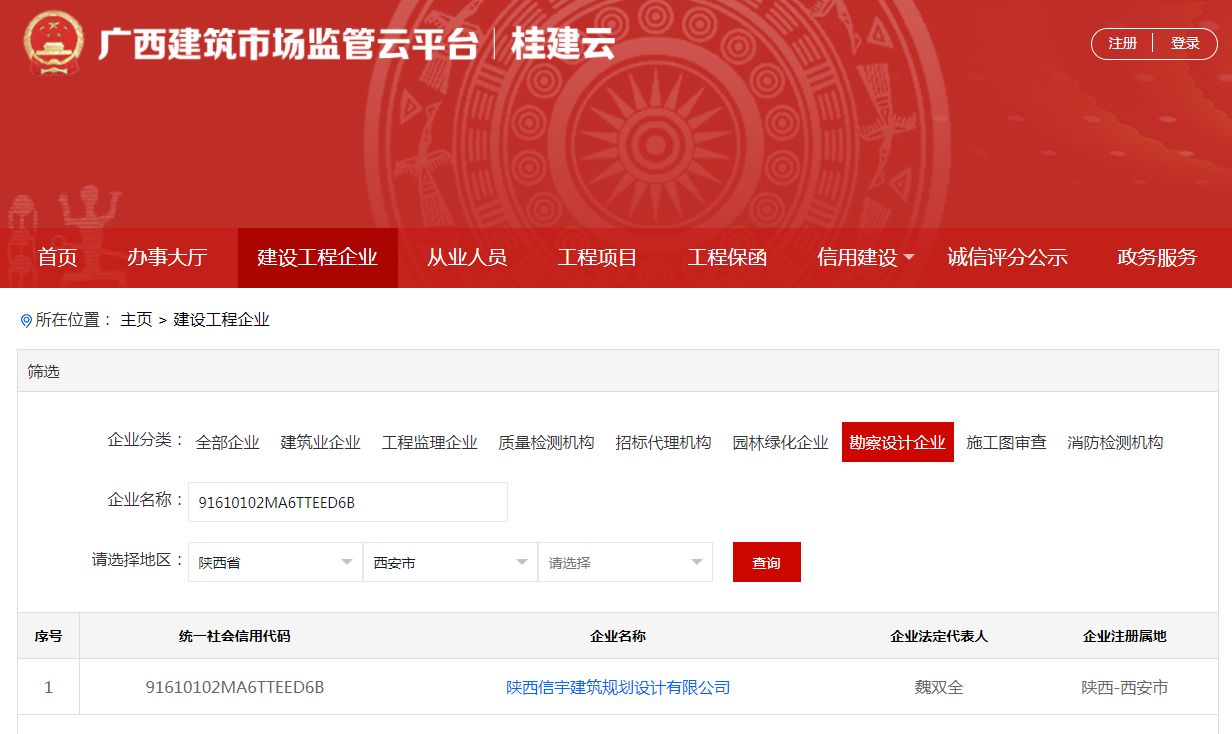Open 陕西信宇建筑规划设计有限公司 company details
The image size is (1232, 734).
[616, 687]
